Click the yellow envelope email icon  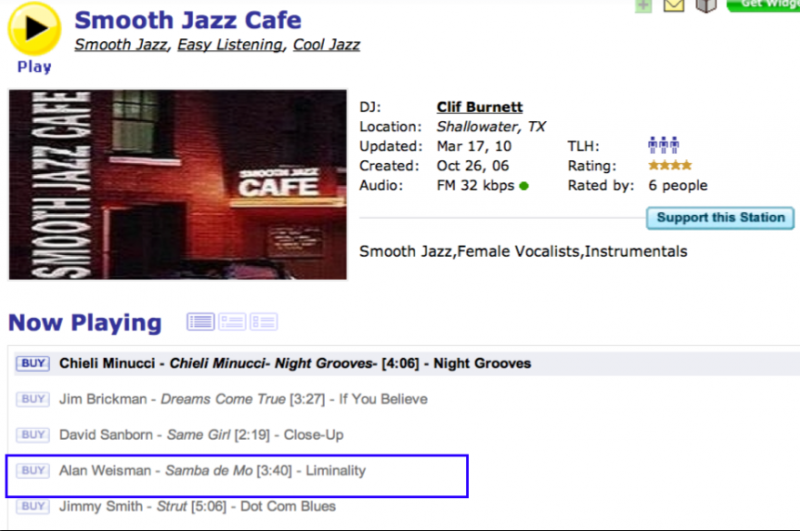673,5
